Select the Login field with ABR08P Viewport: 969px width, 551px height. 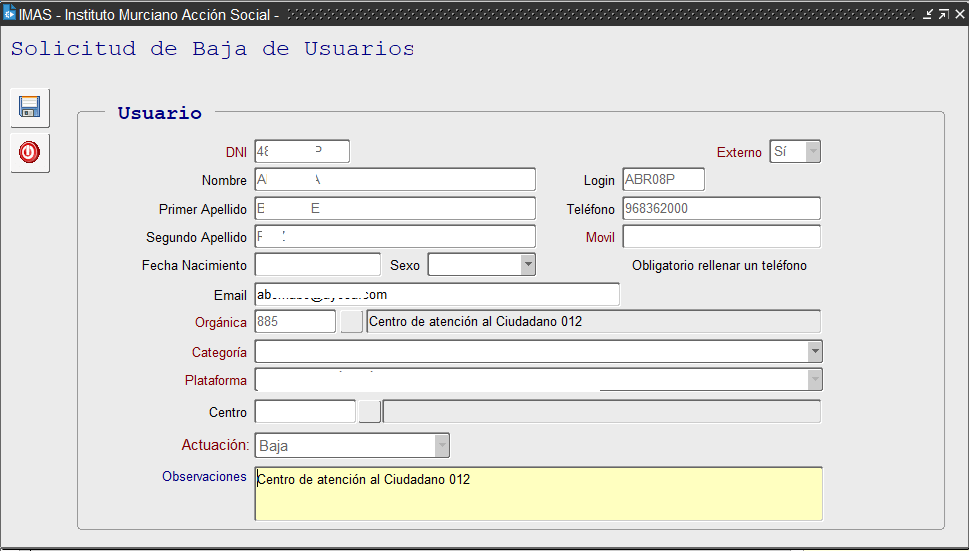pyautogui.click(x=663, y=180)
